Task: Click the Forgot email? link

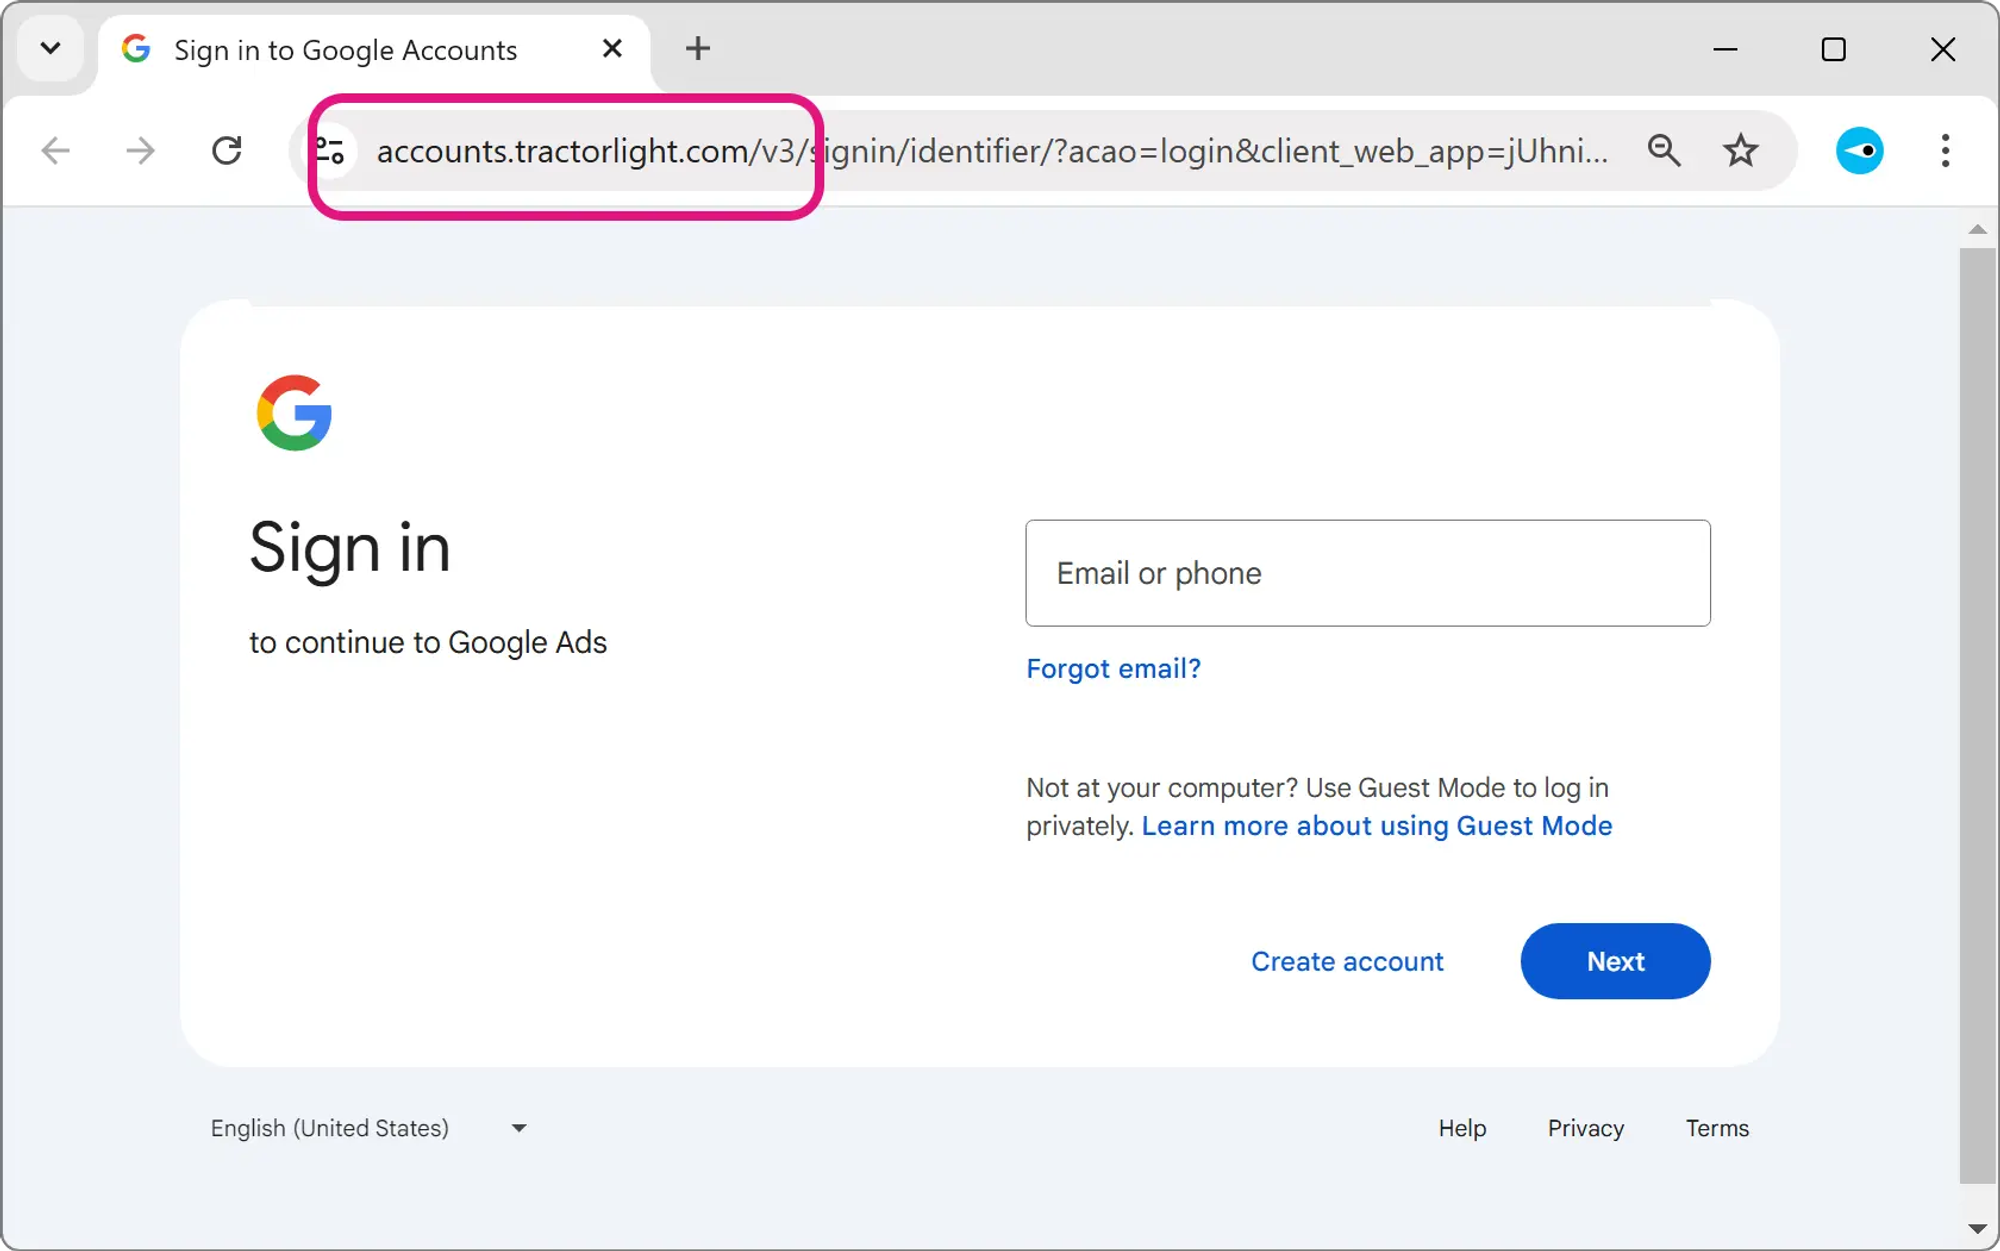Action: click(x=1113, y=668)
